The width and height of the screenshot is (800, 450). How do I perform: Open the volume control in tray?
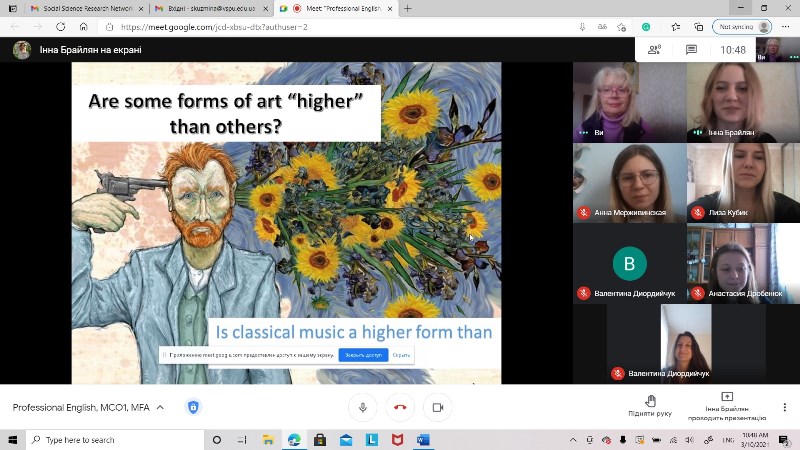pos(689,440)
